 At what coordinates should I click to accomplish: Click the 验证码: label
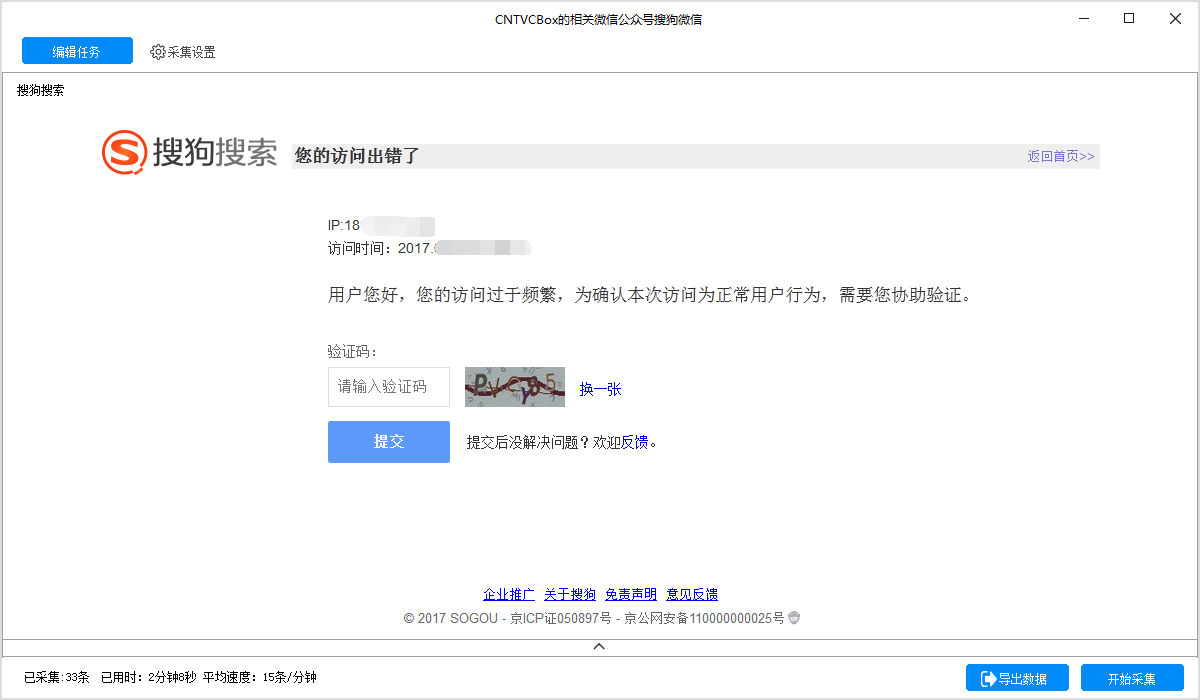(352, 352)
